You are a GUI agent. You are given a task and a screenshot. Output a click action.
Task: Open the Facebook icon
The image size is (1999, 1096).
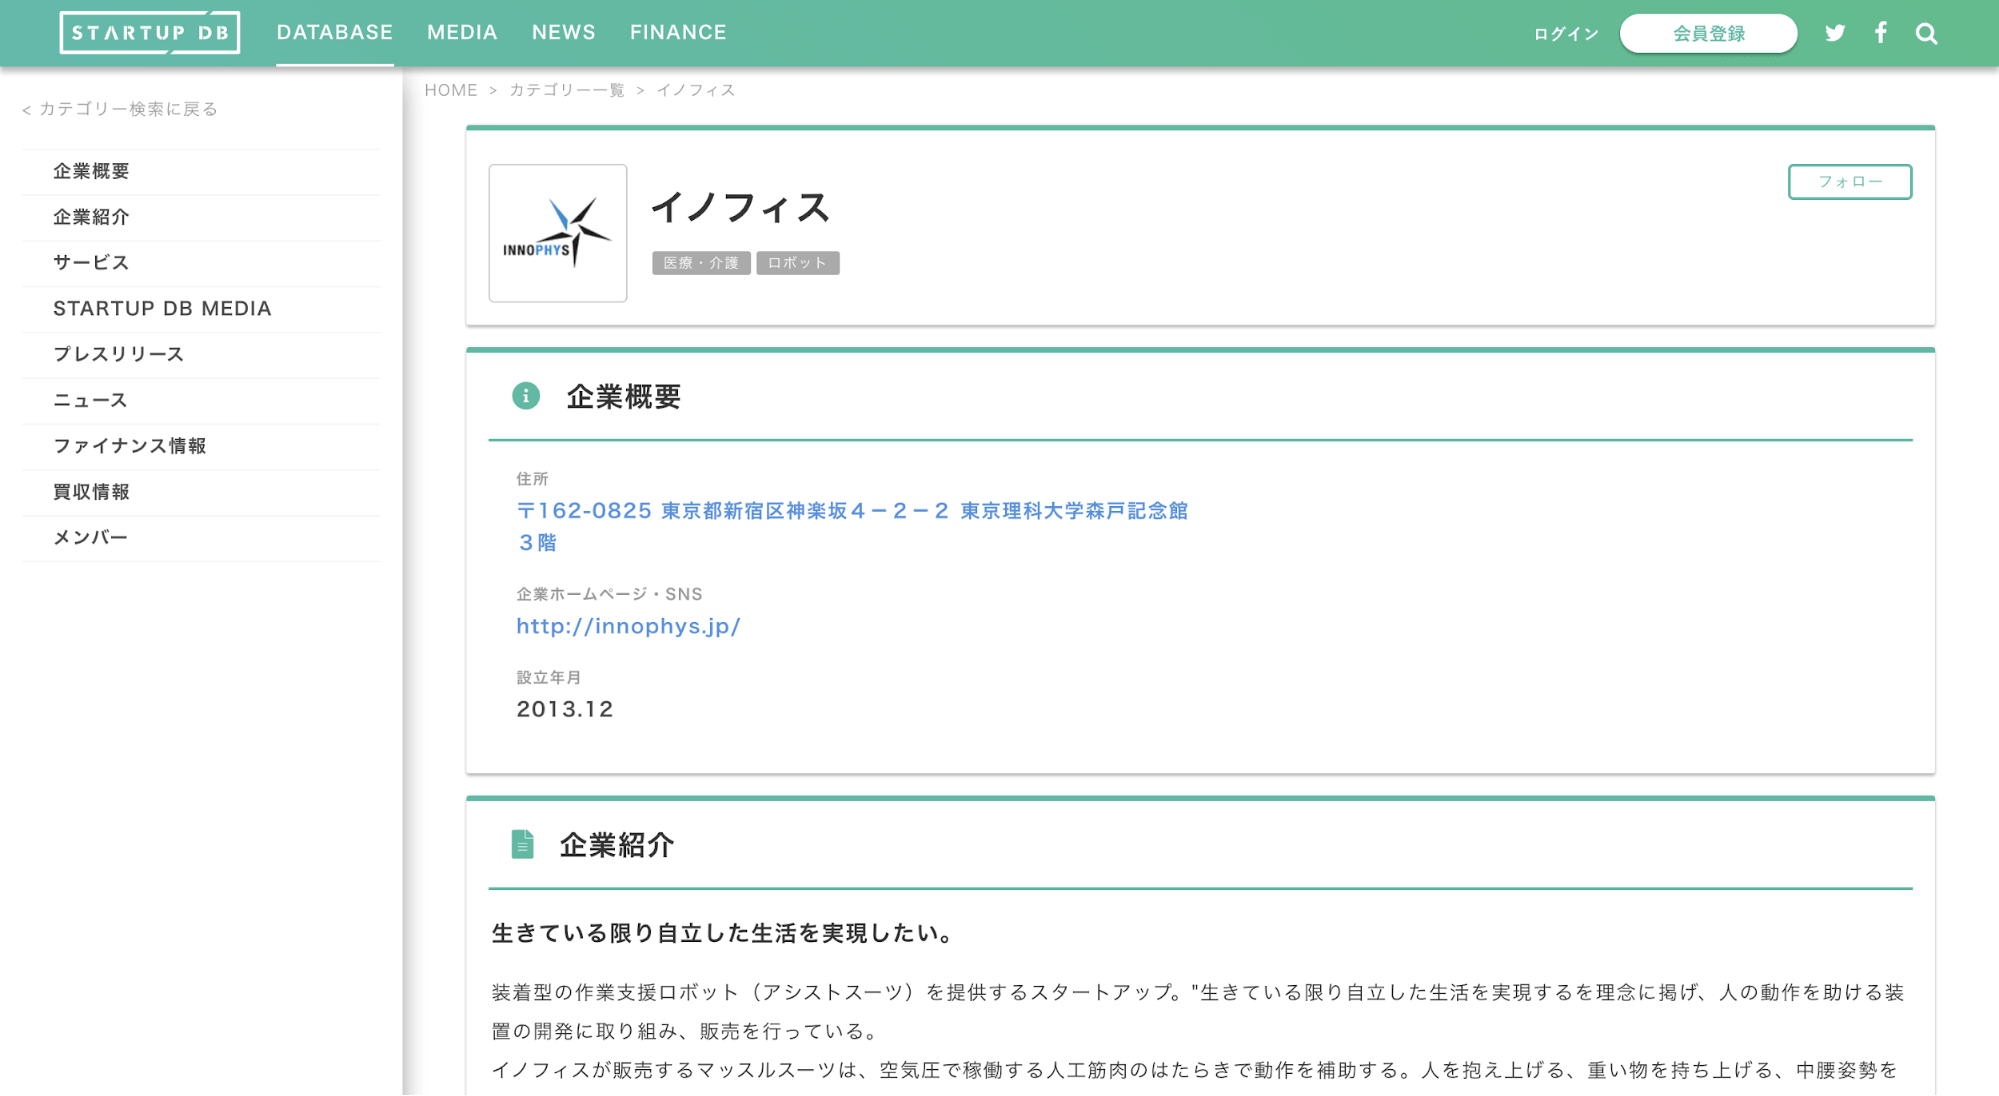click(x=1881, y=32)
